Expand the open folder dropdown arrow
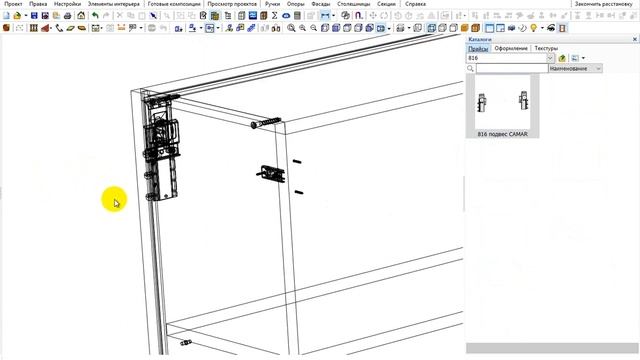The width and height of the screenshot is (640, 360). tap(25, 16)
